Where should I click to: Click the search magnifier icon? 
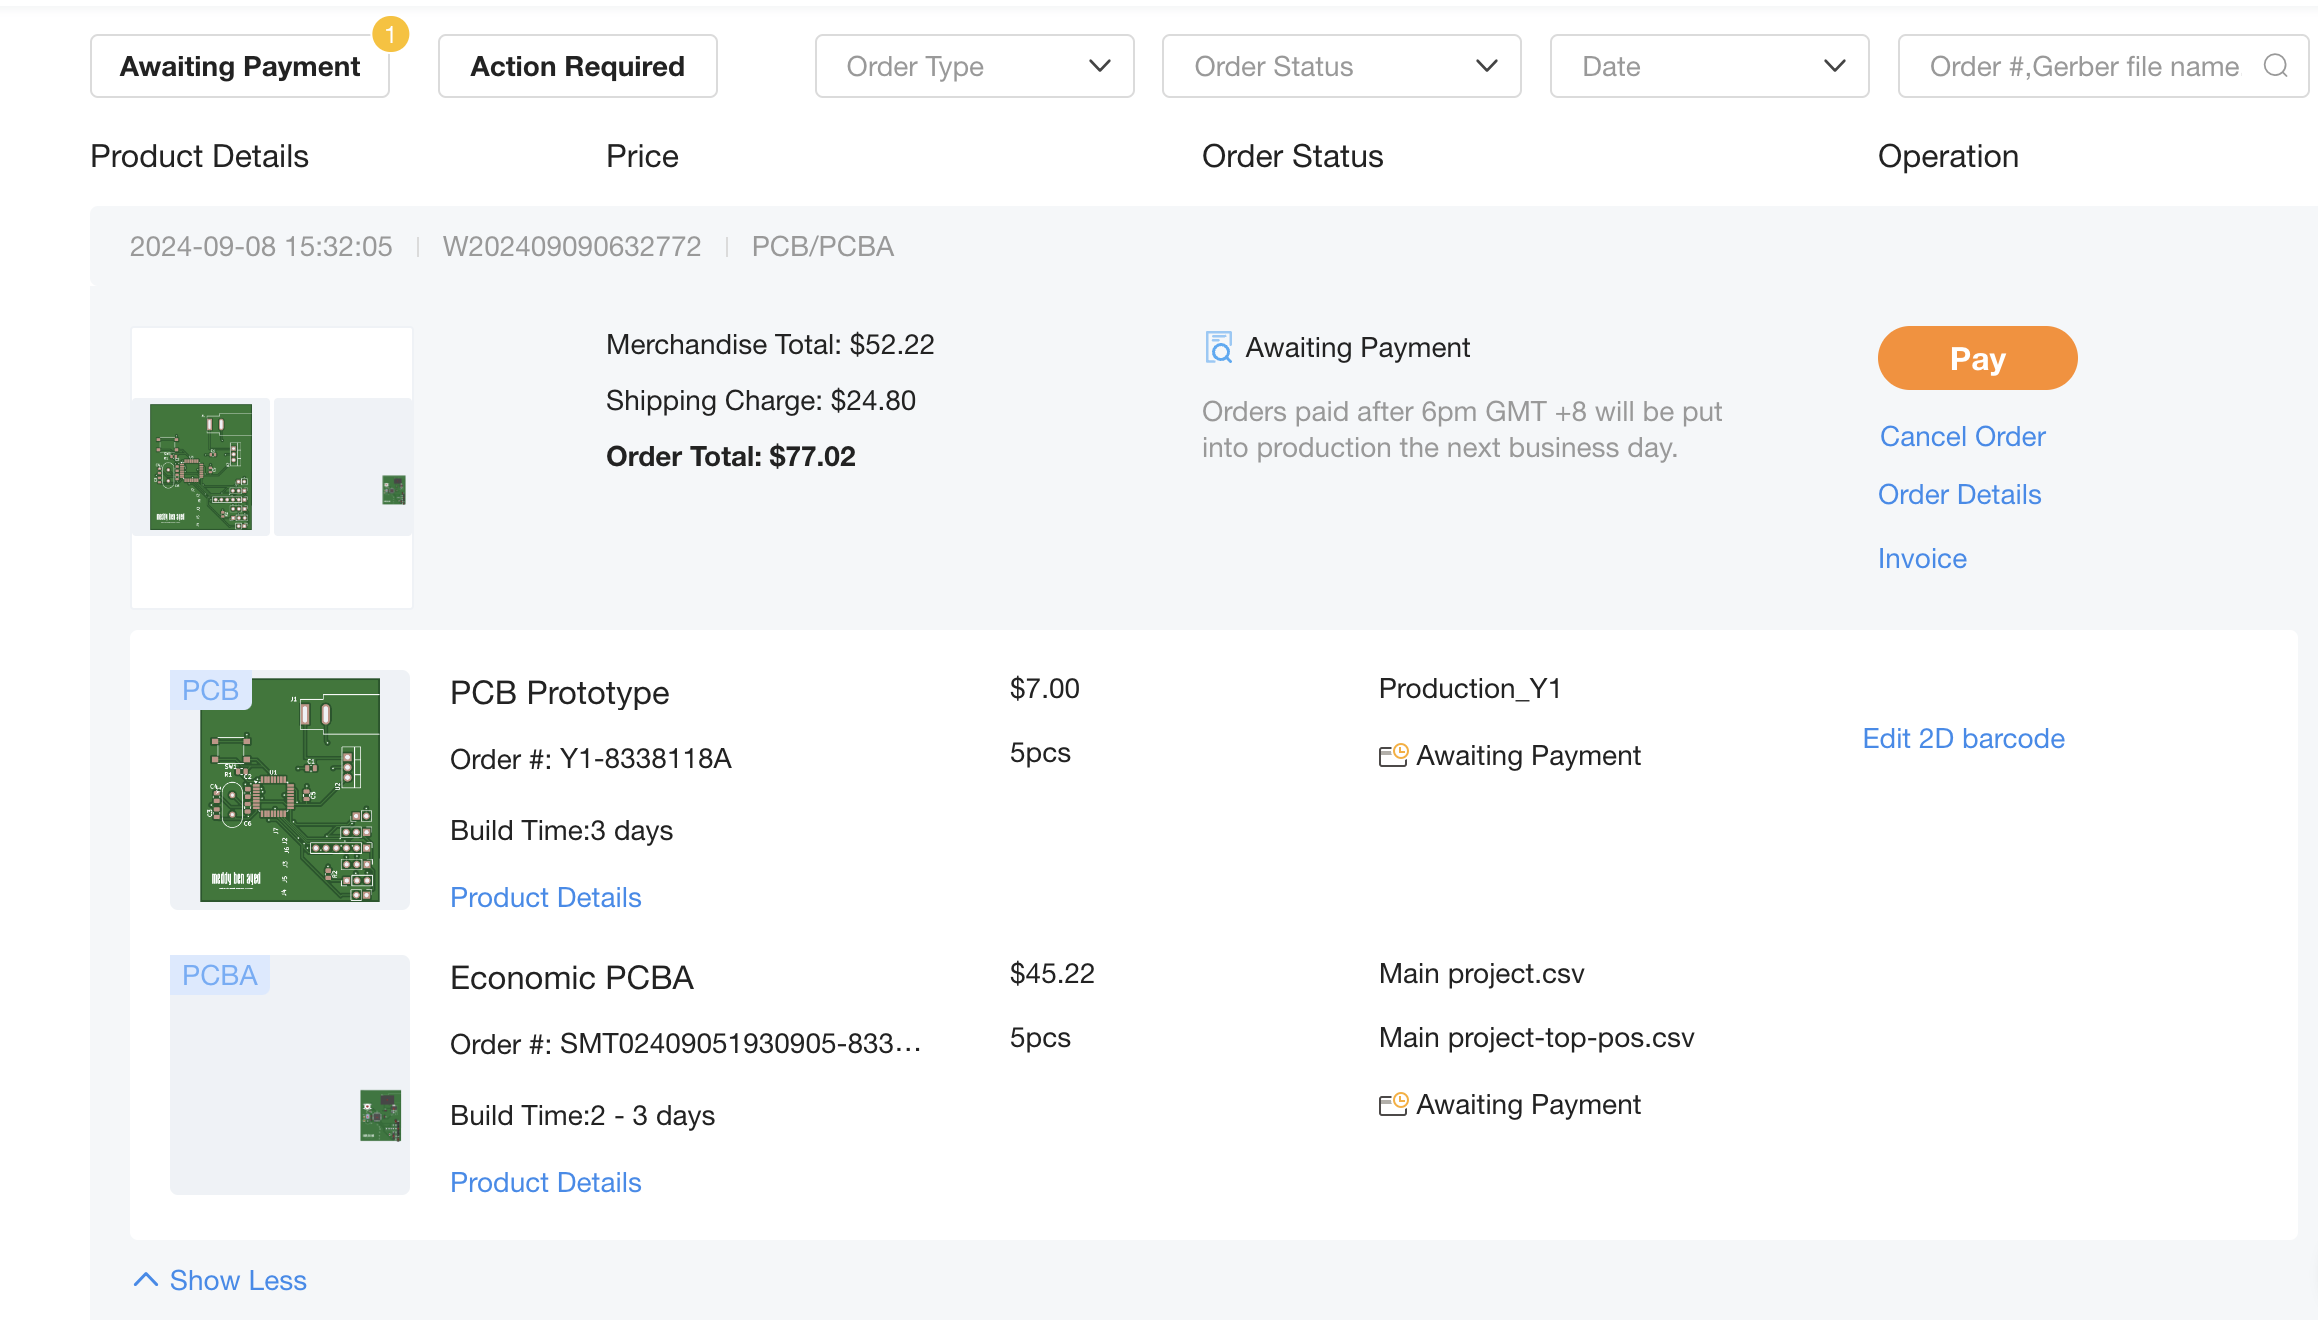coord(2276,66)
